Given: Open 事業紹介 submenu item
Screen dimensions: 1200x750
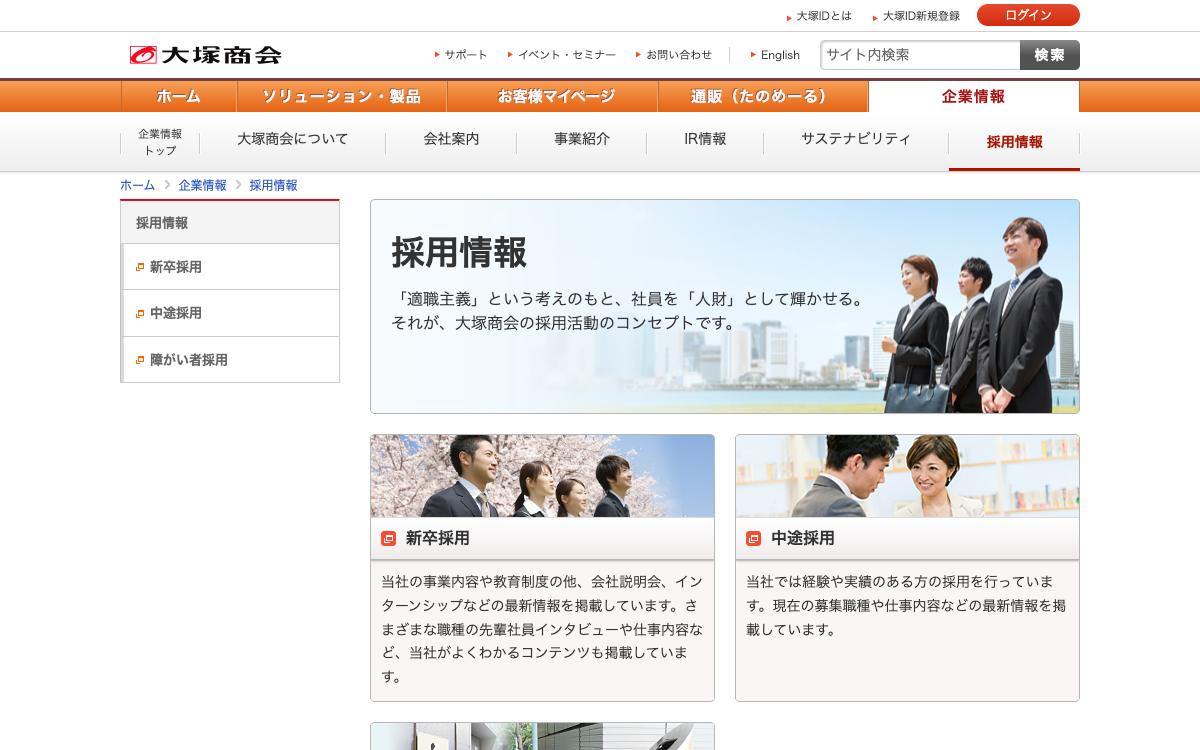Looking at the screenshot, I should point(582,140).
